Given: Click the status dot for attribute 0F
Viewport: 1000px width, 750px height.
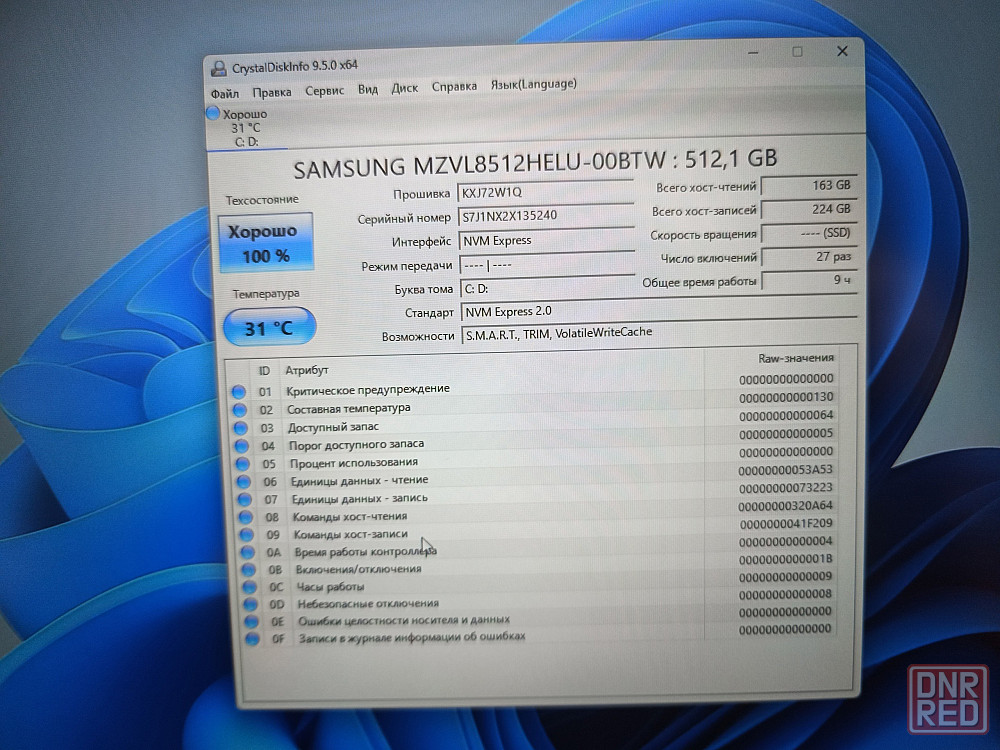Looking at the screenshot, I should click(x=253, y=638).
